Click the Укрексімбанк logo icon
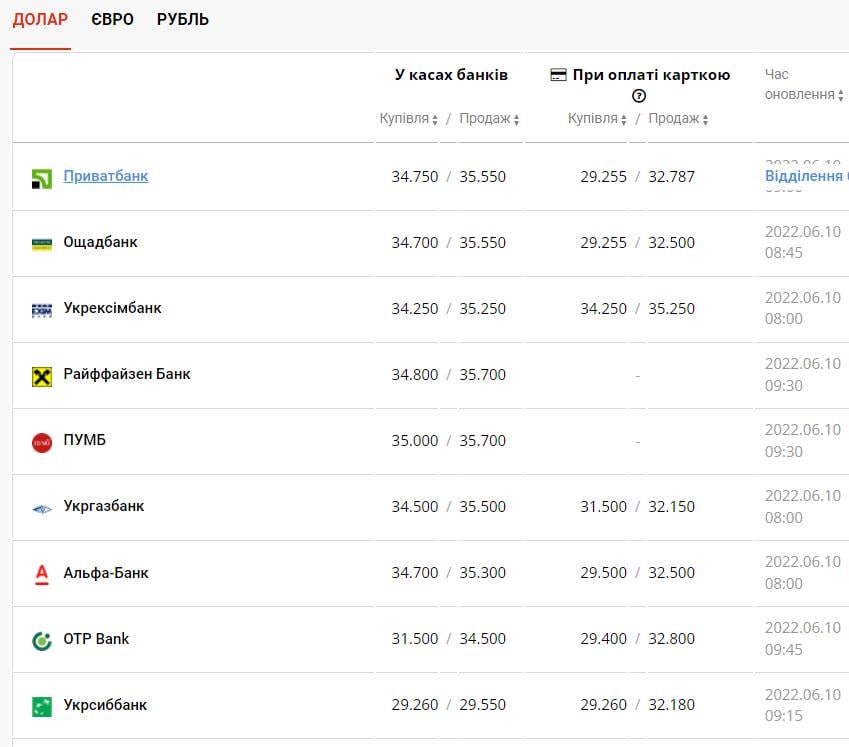 coord(41,310)
